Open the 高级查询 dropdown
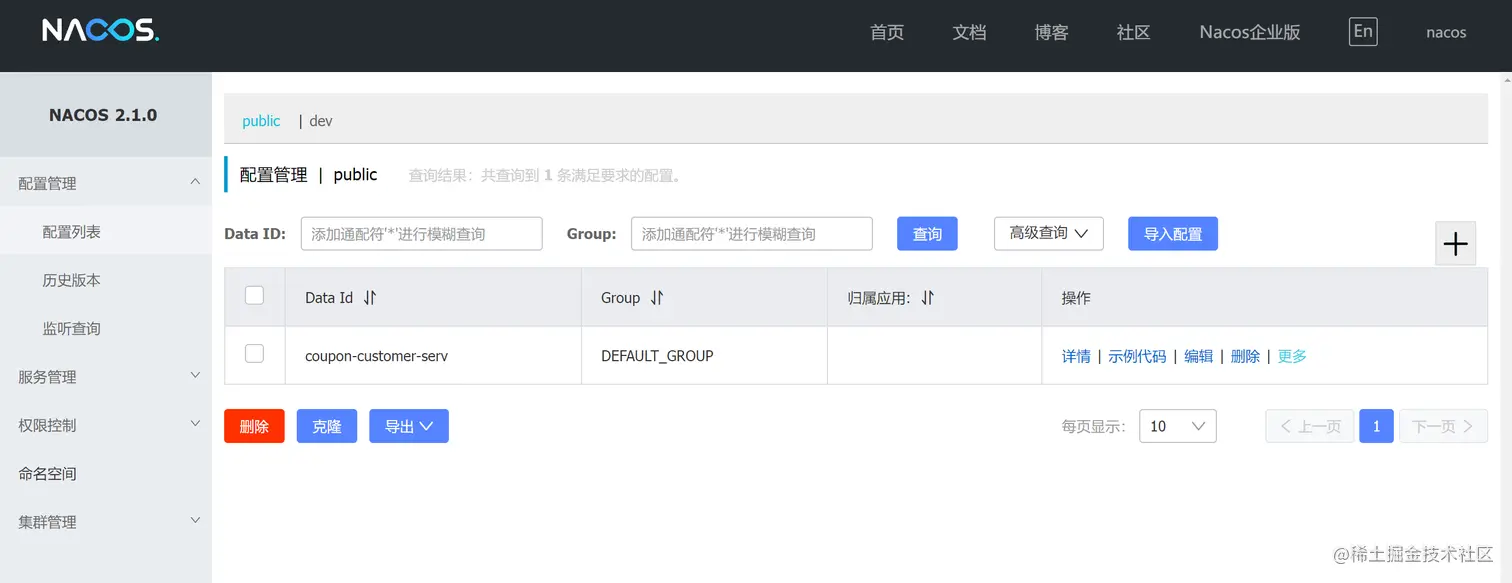The image size is (1512, 583). [x=1048, y=233]
